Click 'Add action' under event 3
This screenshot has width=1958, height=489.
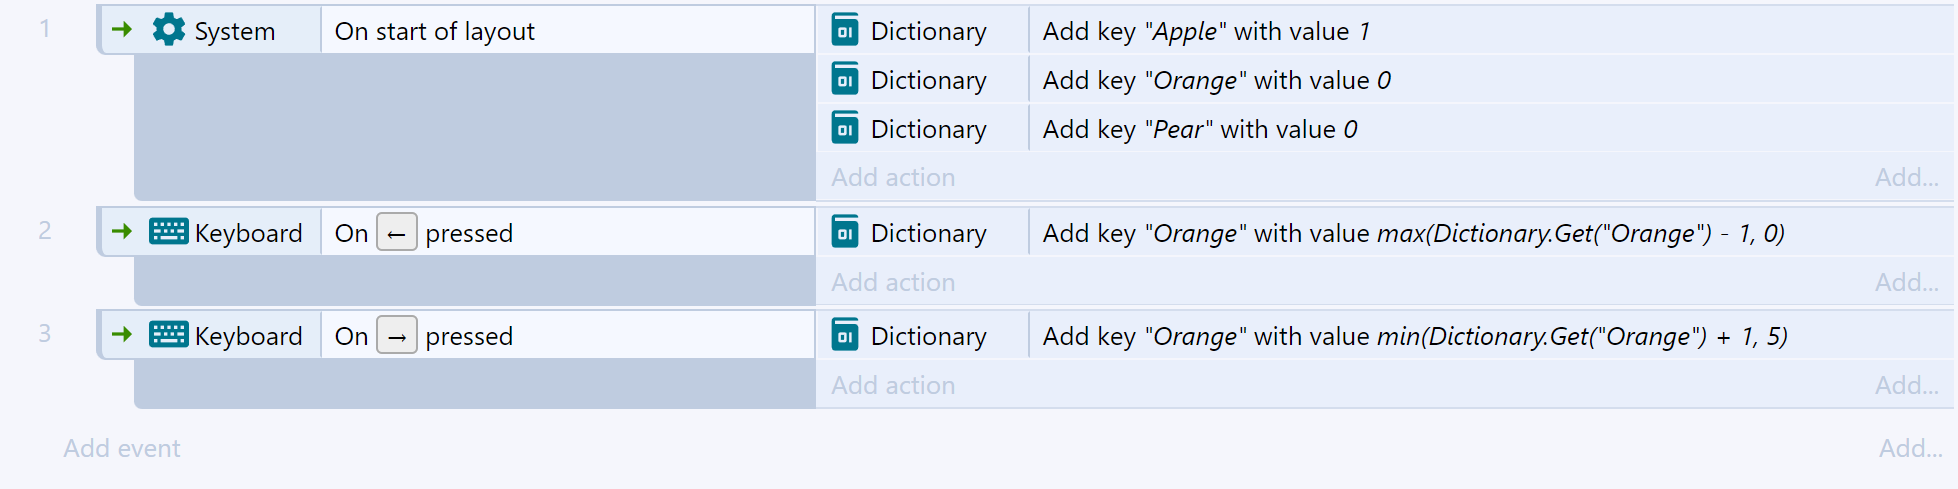[x=893, y=385]
